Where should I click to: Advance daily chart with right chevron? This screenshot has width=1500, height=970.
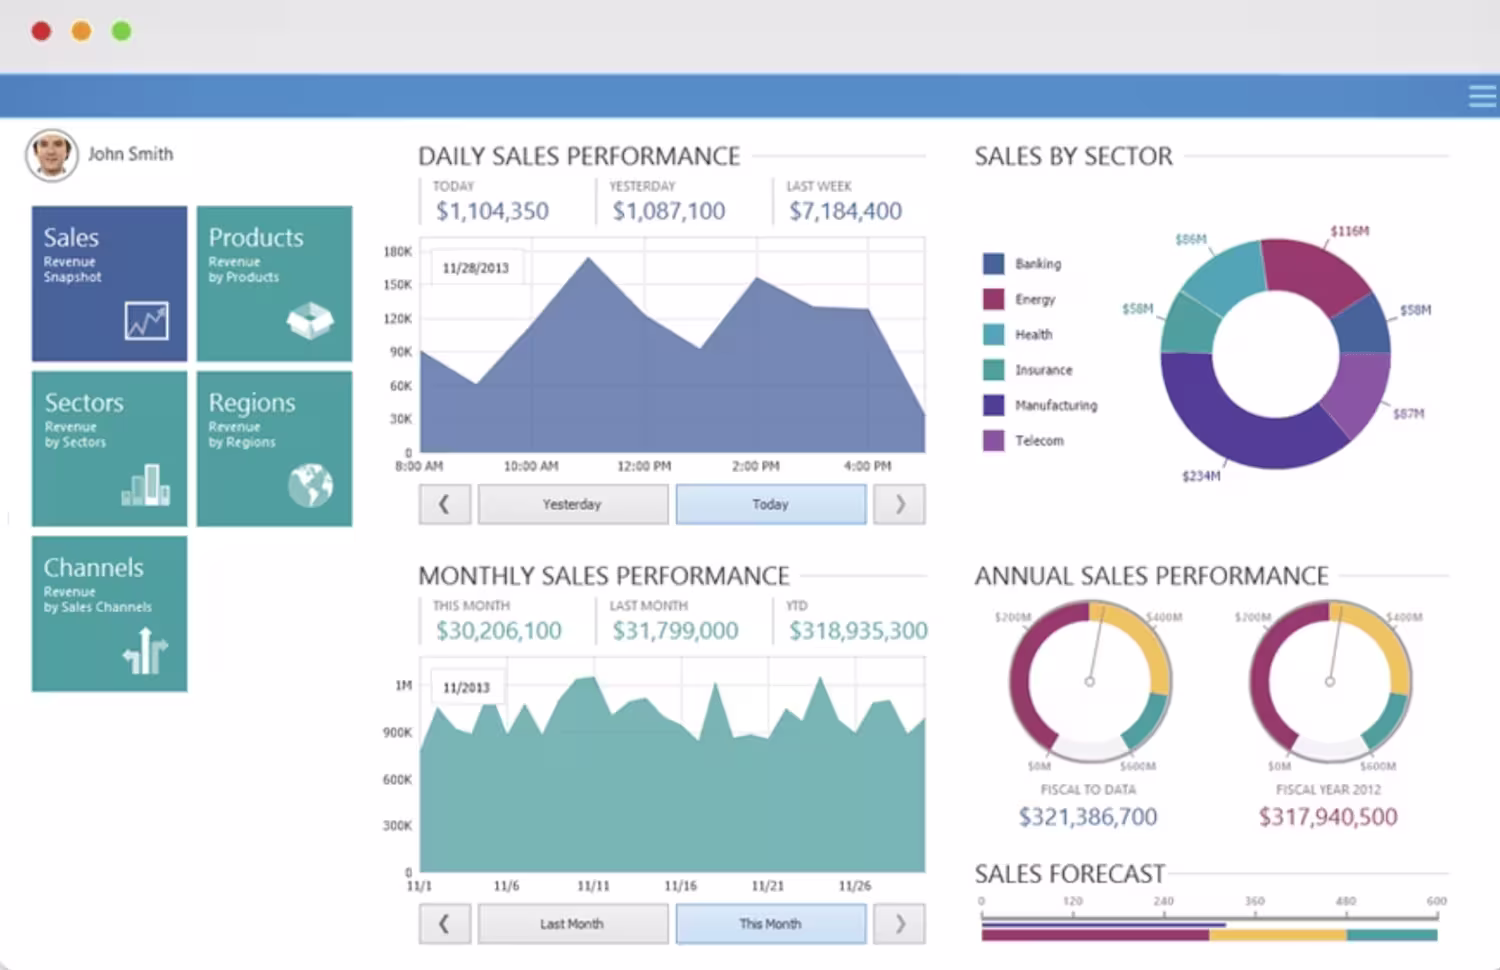pos(899,504)
